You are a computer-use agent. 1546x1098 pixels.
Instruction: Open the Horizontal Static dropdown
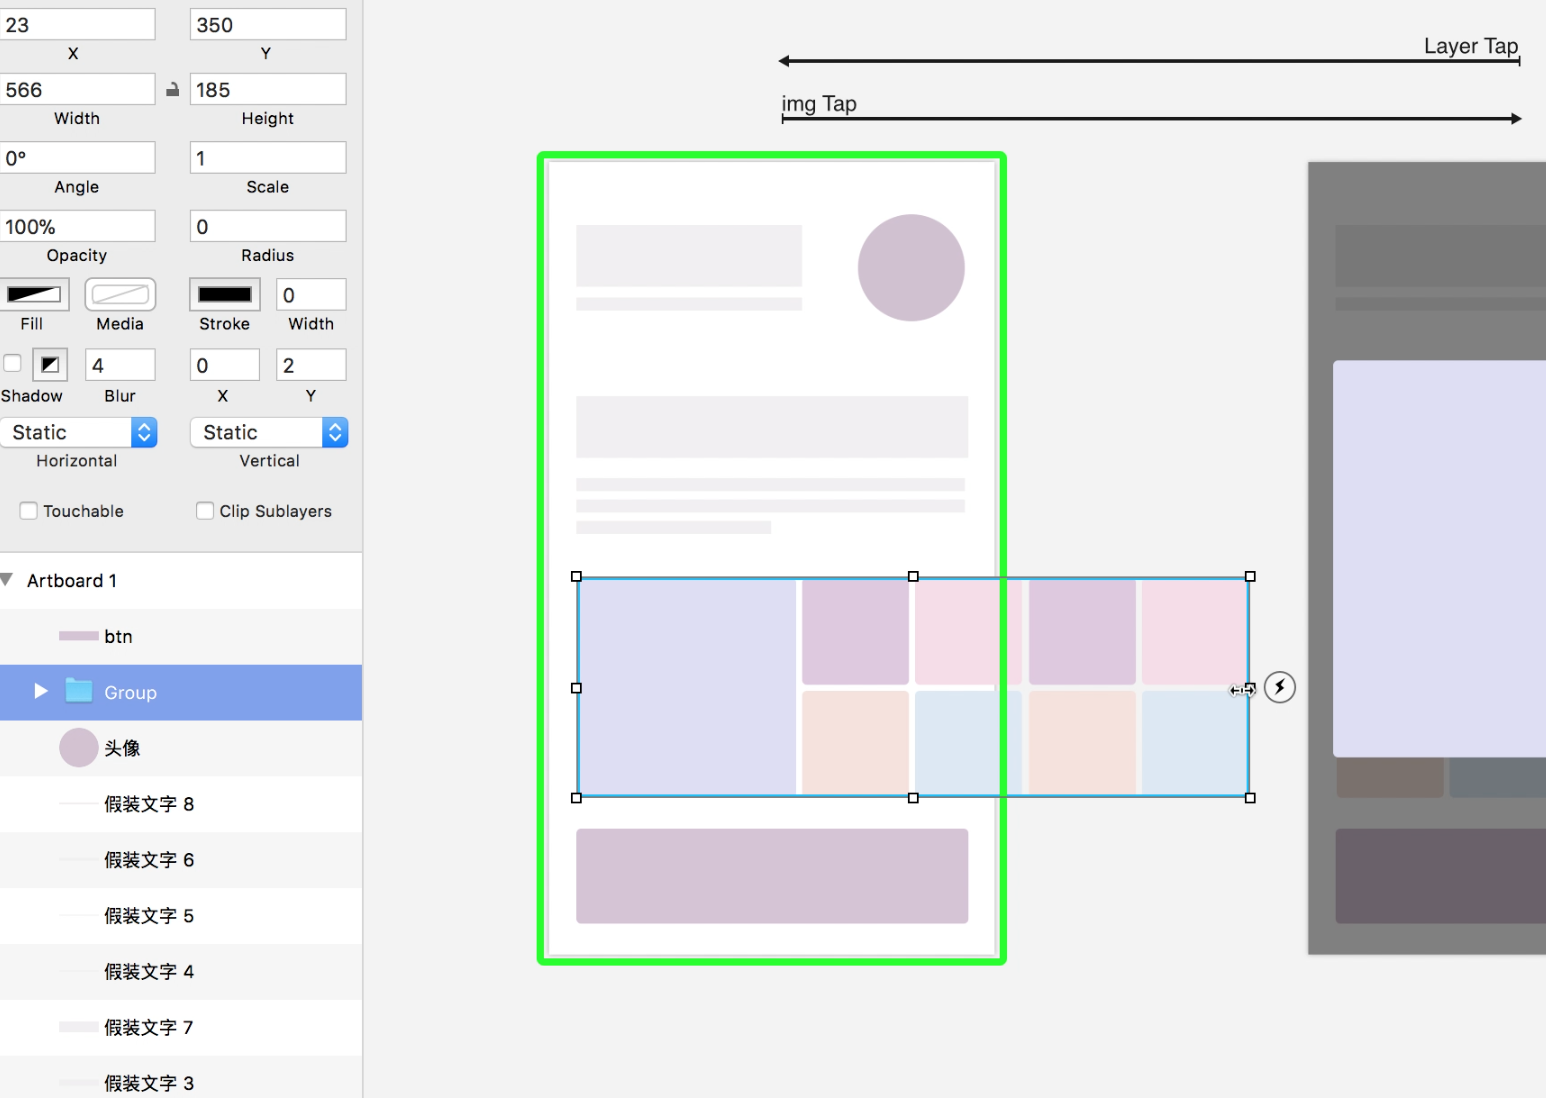(79, 432)
